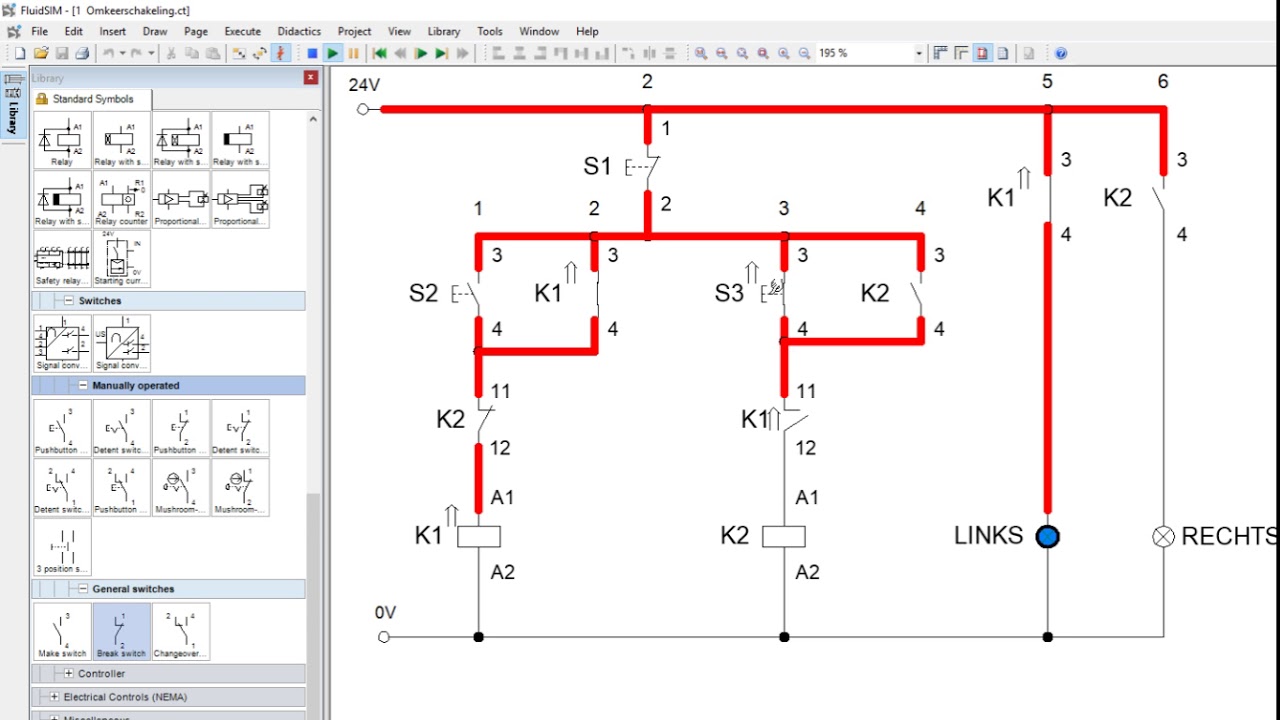This screenshot has height=720, width=1280.
Task: Click the Print toolbar icon
Action: tap(83, 53)
